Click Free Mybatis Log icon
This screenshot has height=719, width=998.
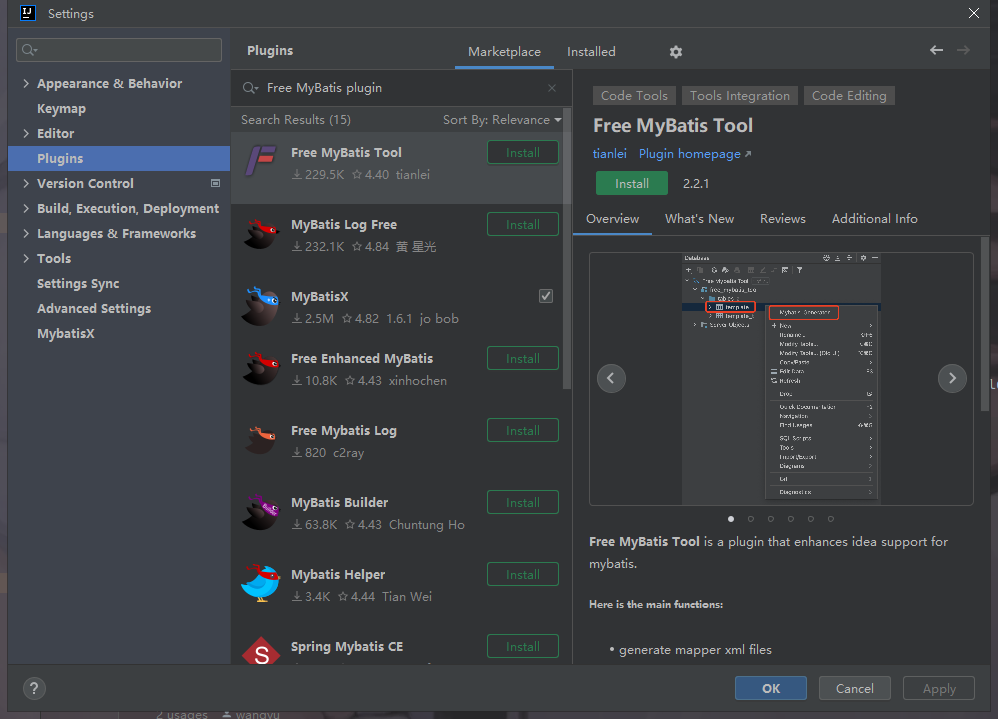coord(260,440)
